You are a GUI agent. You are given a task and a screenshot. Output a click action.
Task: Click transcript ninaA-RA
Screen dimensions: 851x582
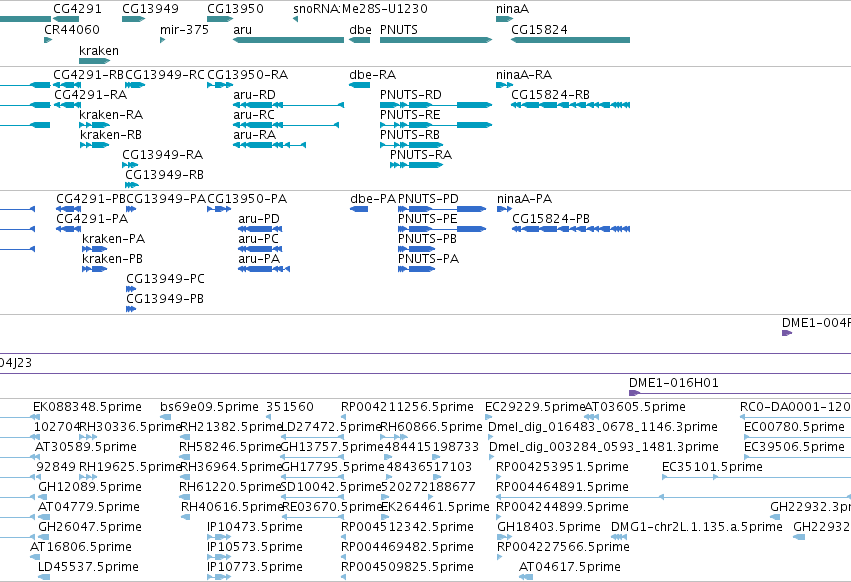[504, 85]
